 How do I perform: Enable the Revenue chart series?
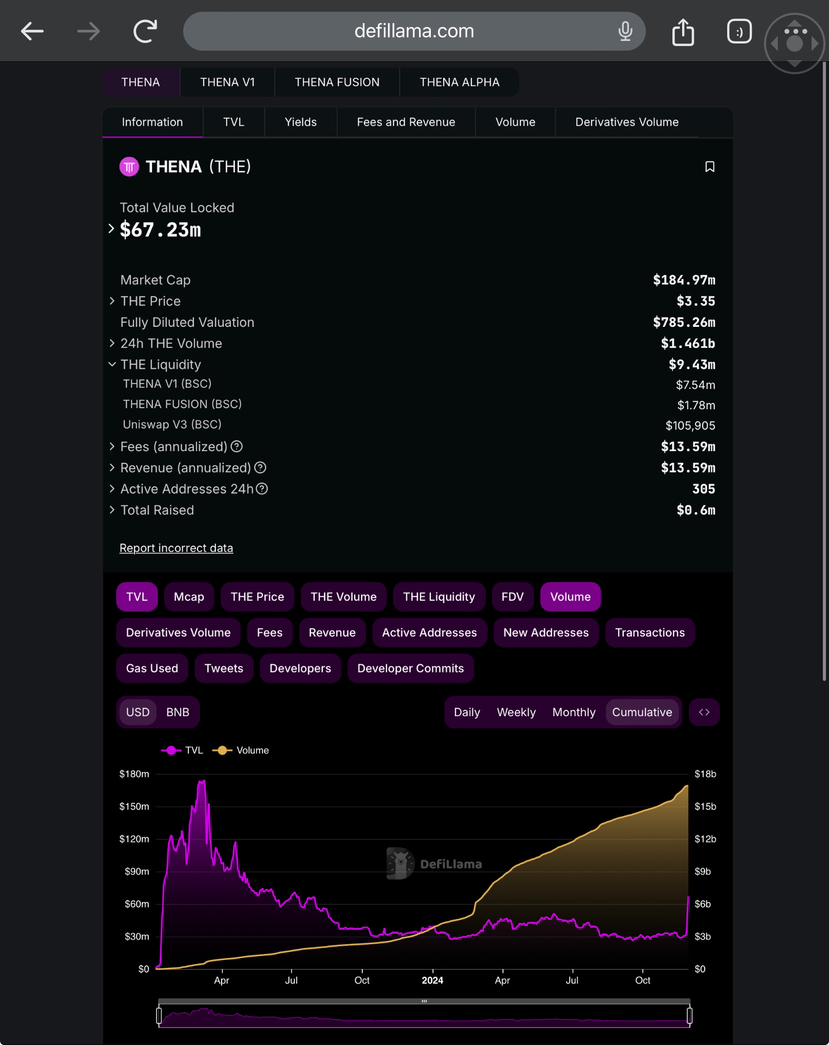pyautogui.click(x=333, y=633)
